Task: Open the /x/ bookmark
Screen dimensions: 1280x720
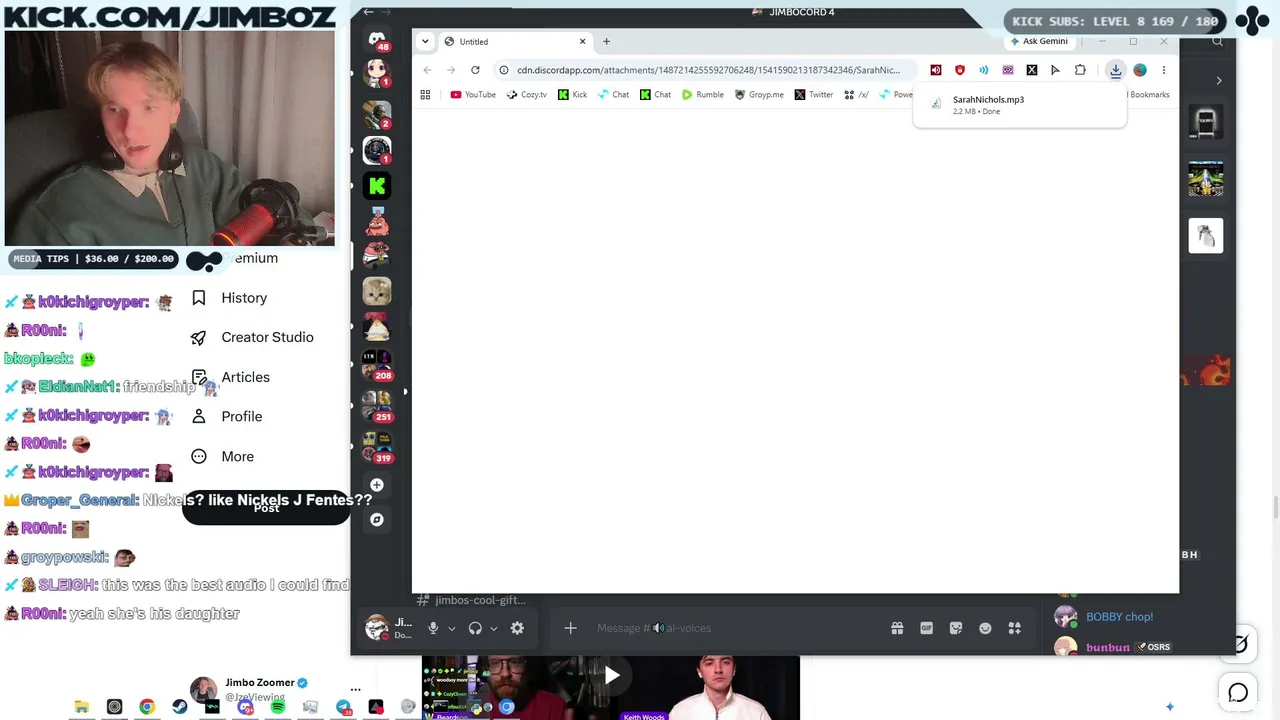Action: pyautogui.click(x=856, y=95)
